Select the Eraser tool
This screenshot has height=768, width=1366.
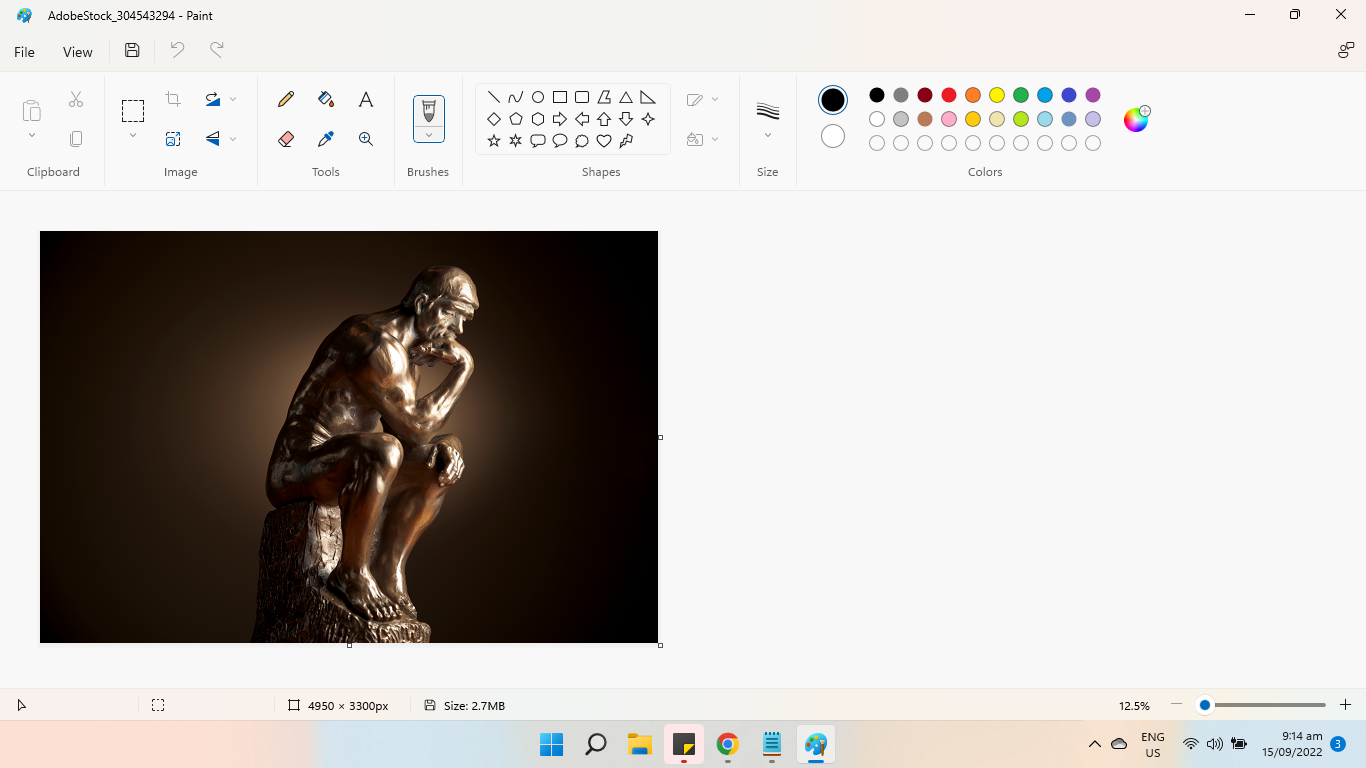[286, 139]
